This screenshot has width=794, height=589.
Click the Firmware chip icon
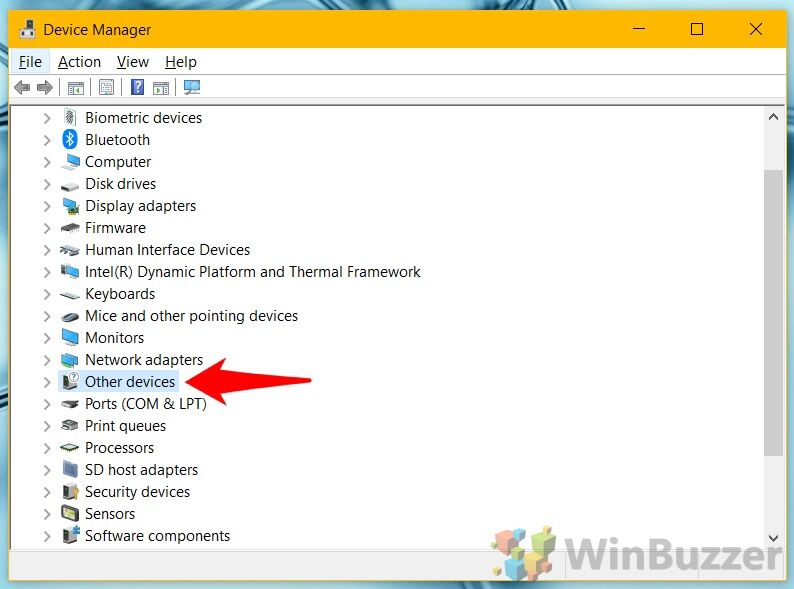(x=70, y=228)
